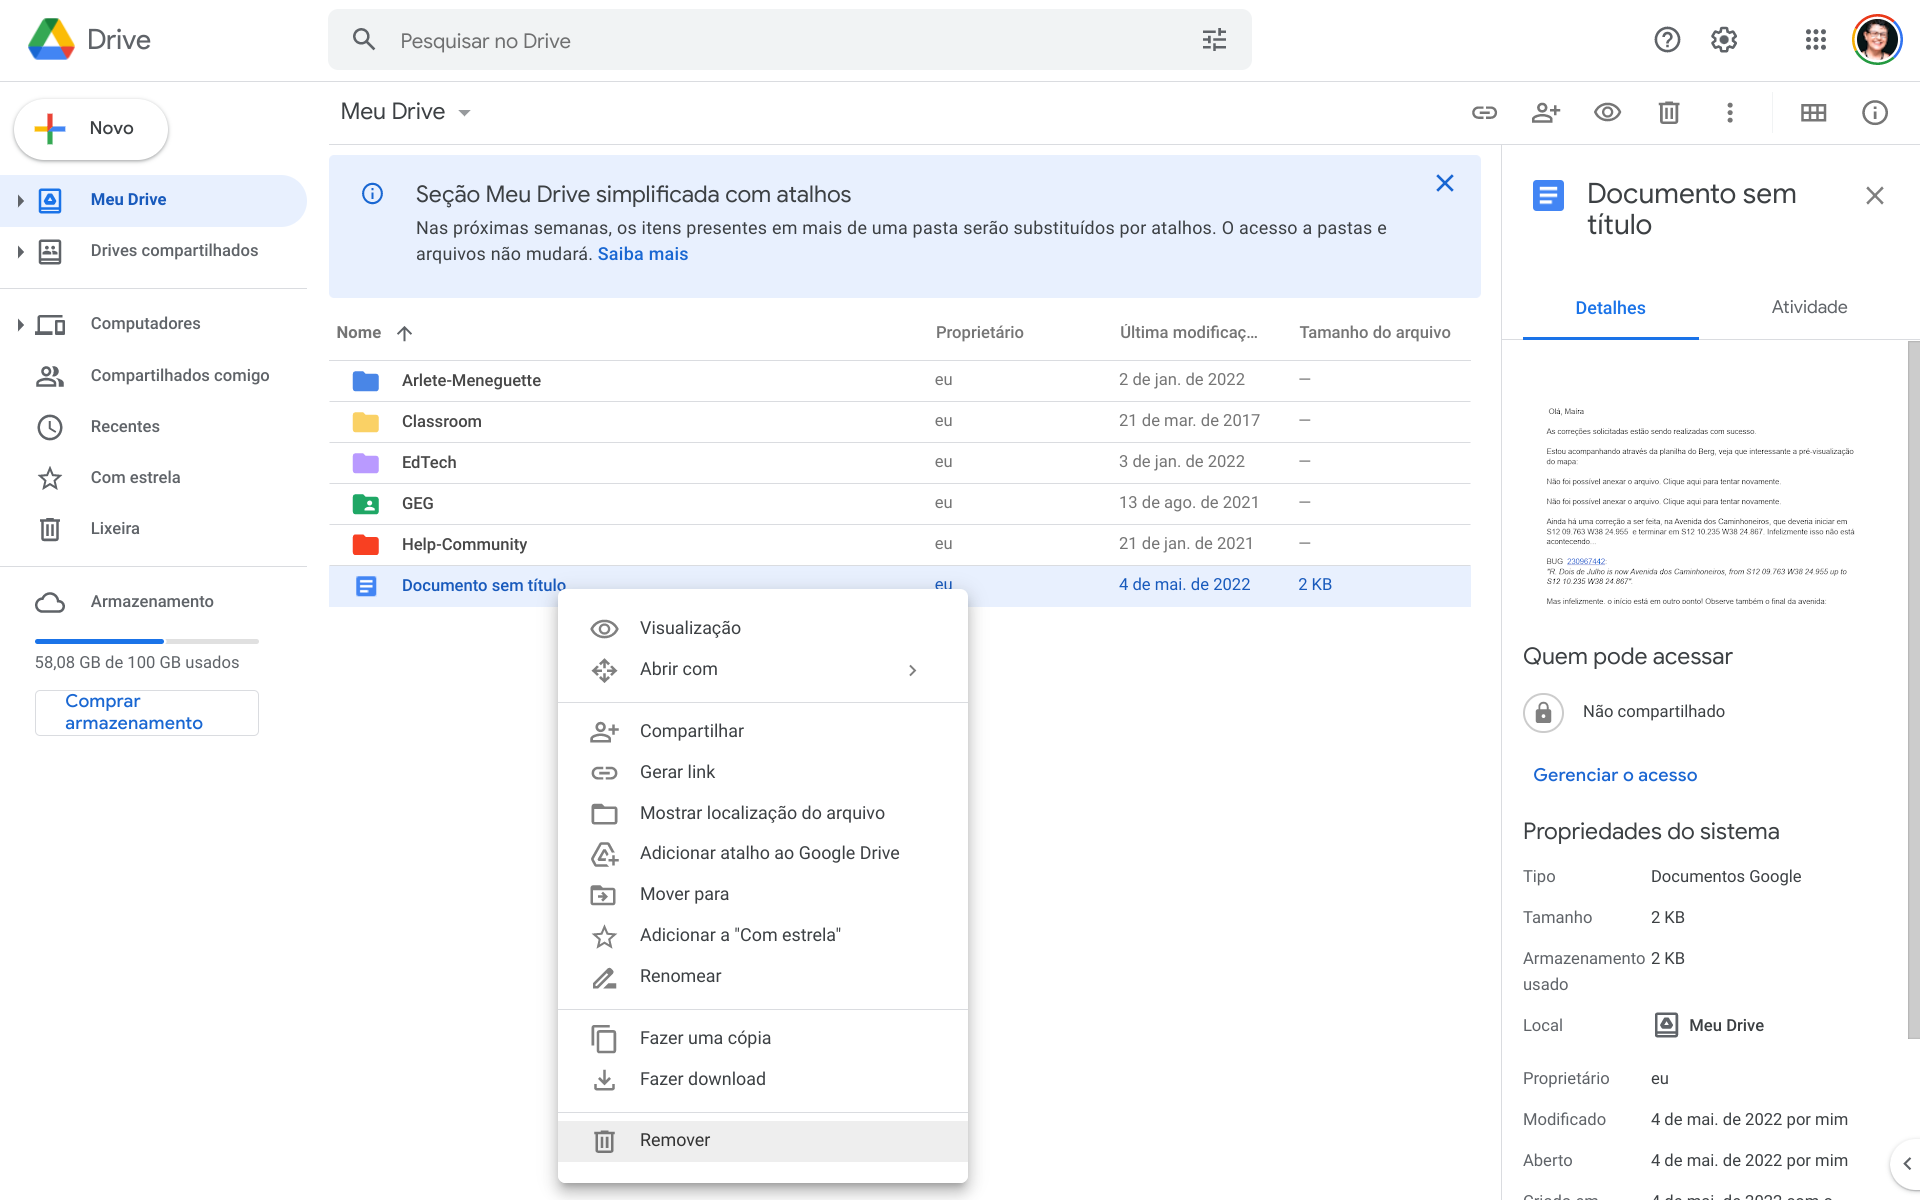Switch to grid layout view

tap(1813, 113)
